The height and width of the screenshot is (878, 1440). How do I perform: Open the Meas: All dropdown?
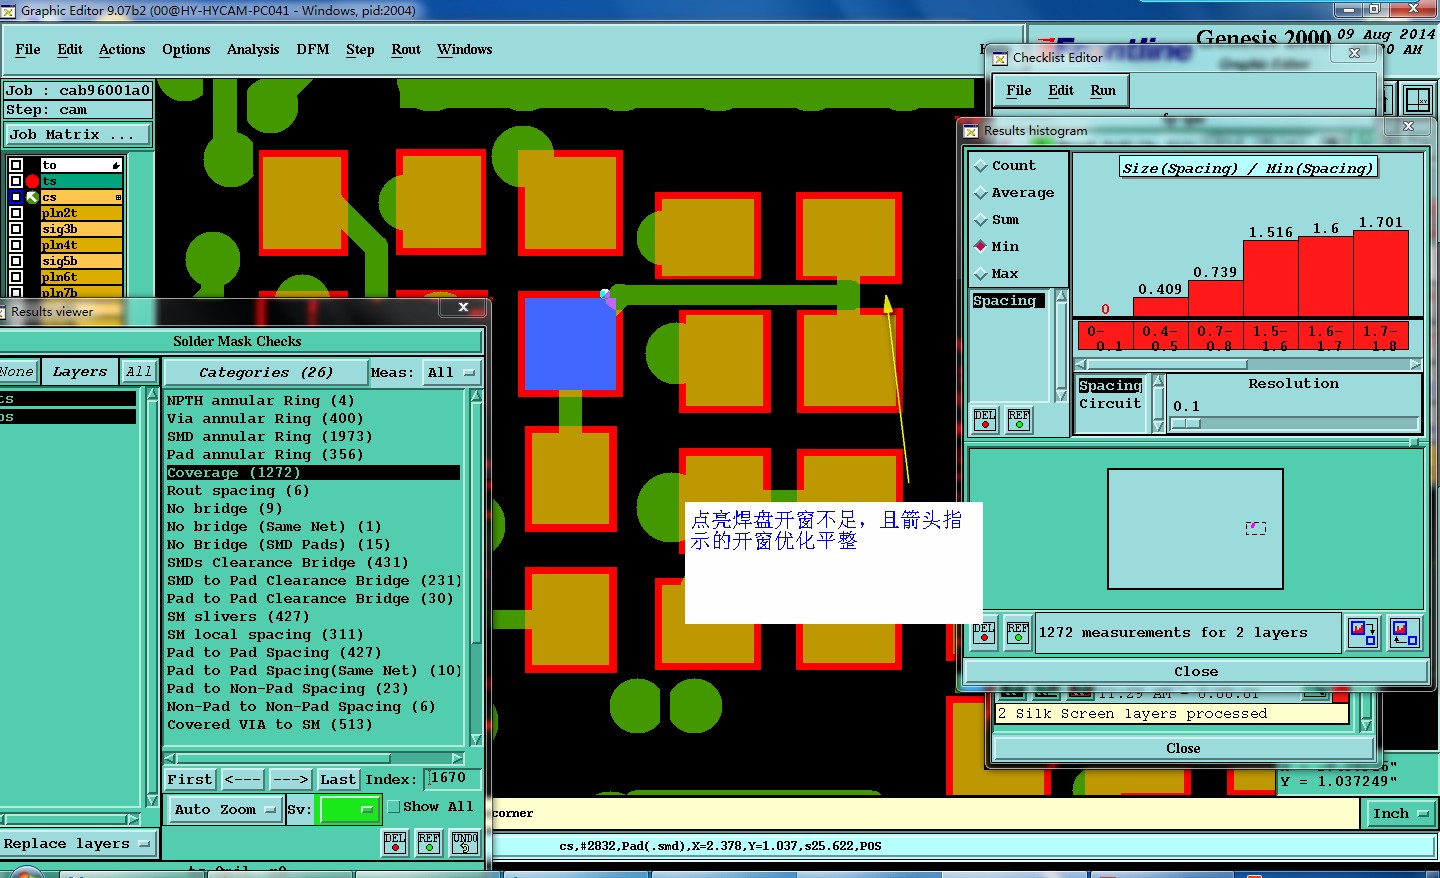(451, 373)
